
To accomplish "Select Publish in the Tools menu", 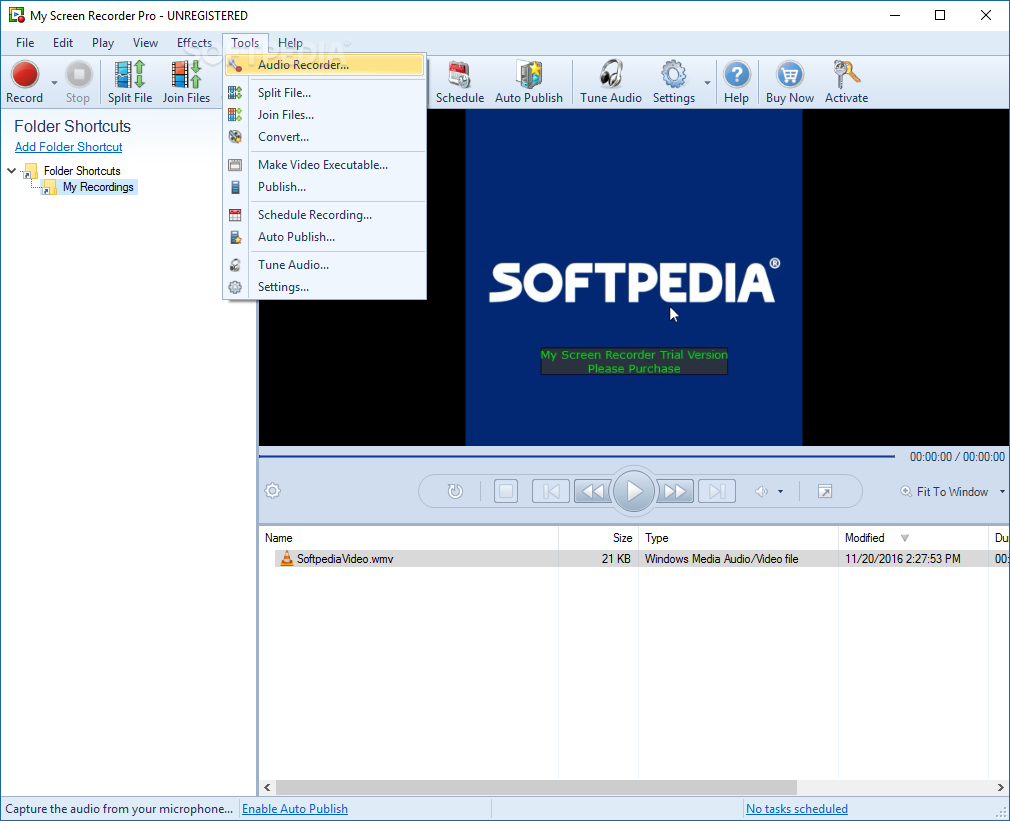I will (x=325, y=187).
